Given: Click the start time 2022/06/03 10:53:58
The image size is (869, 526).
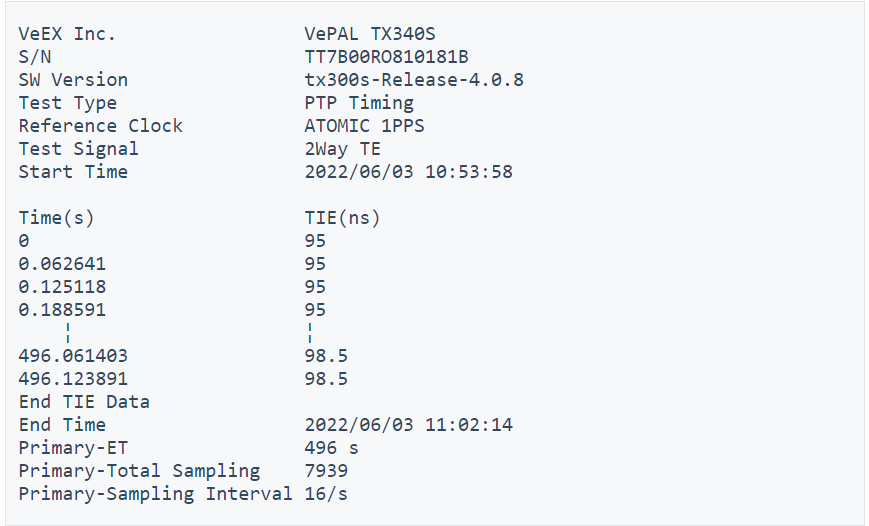Looking at the screenshot, I should tap(408, 172).
